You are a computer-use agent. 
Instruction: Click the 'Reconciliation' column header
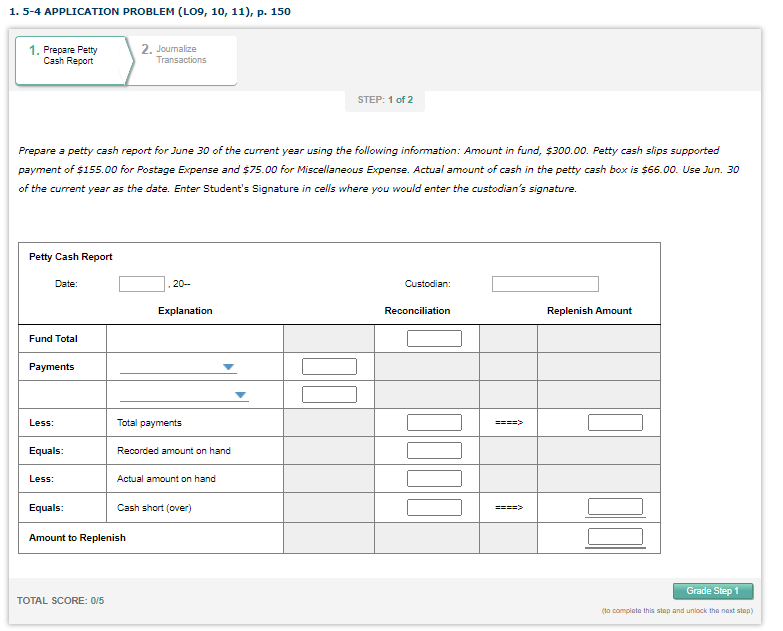pyautogui.click(x=417, y=311)
